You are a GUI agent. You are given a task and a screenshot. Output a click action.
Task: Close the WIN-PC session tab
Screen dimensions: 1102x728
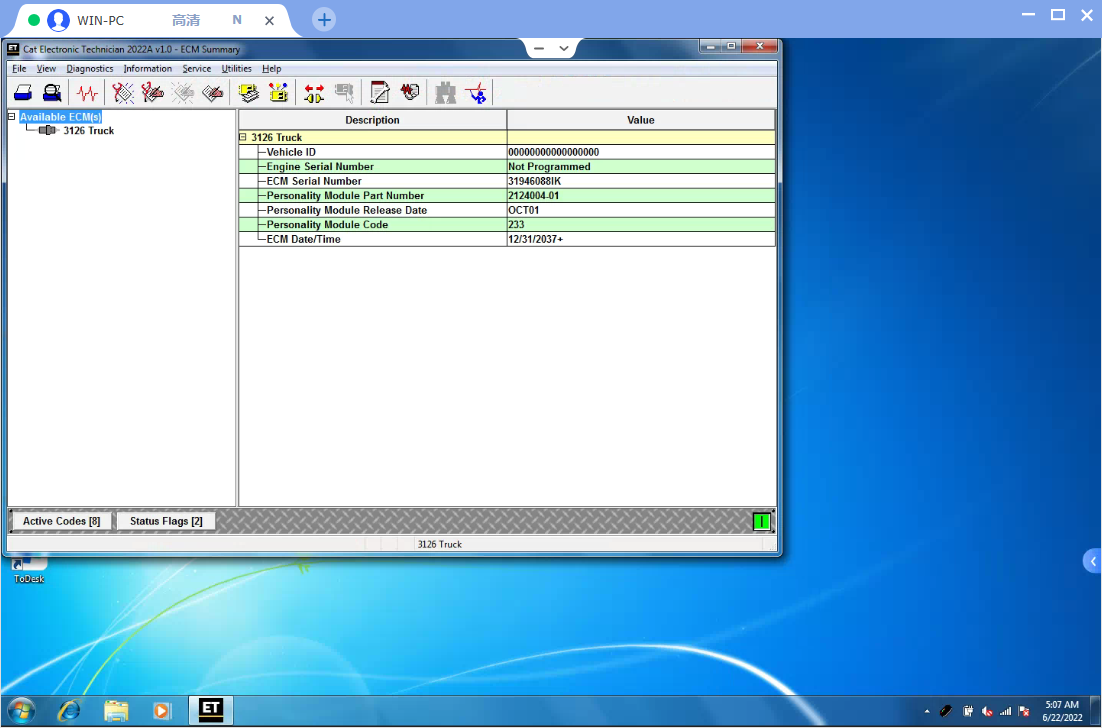tap(269, 20)
